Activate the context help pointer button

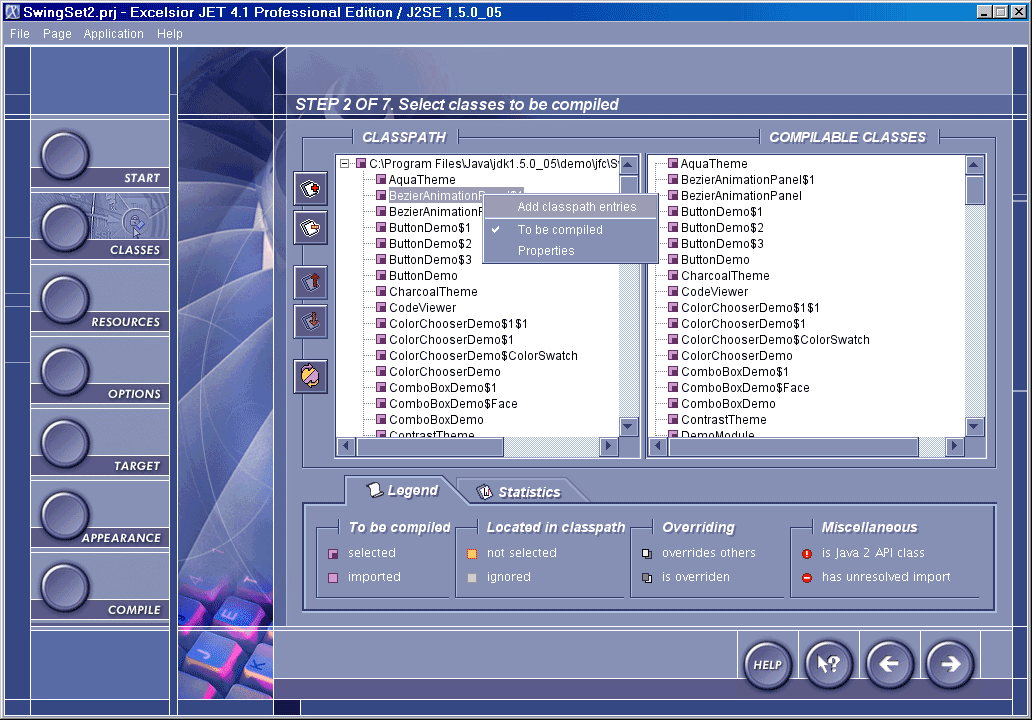(x=829, y=665)
